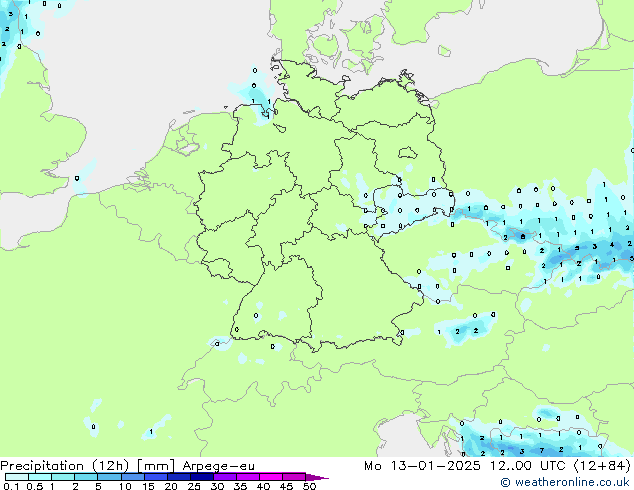Click the legend color between 1 and 2
Viewport: 634px width, 490px height.
pyautogui.click(x=63, y=477)
